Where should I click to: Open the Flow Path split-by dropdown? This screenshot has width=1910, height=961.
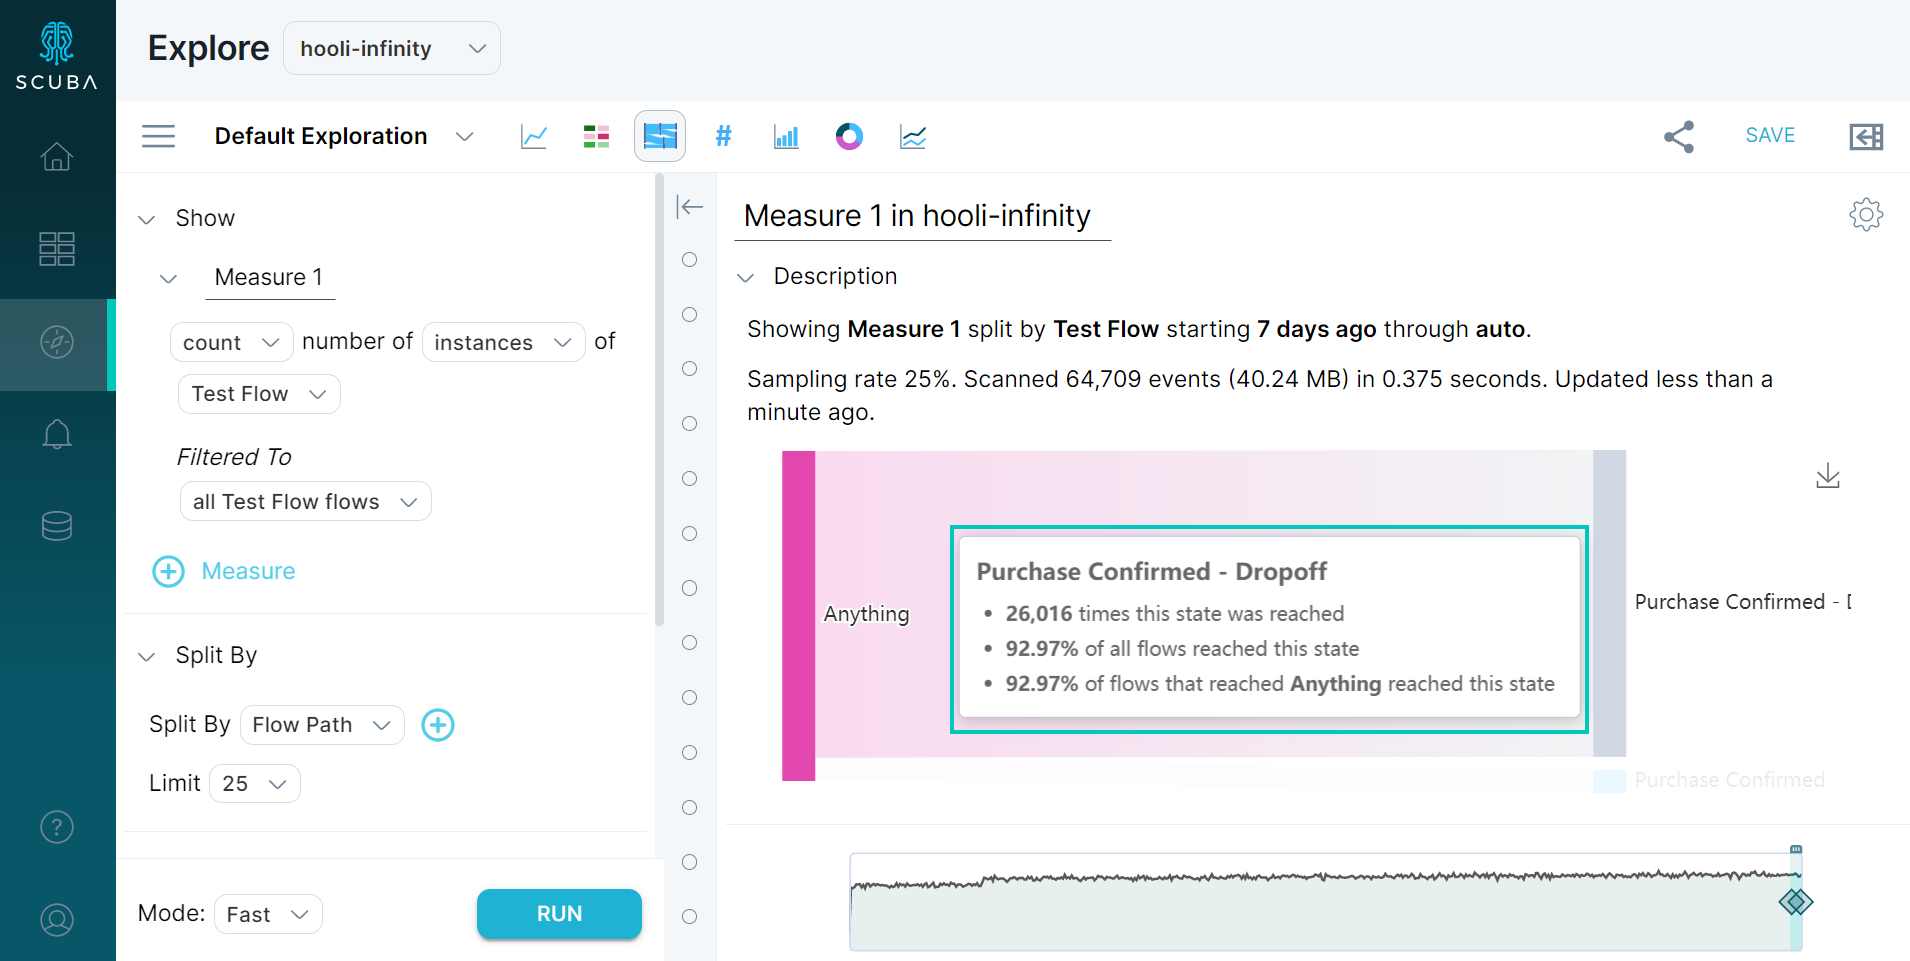coord(322,725)
